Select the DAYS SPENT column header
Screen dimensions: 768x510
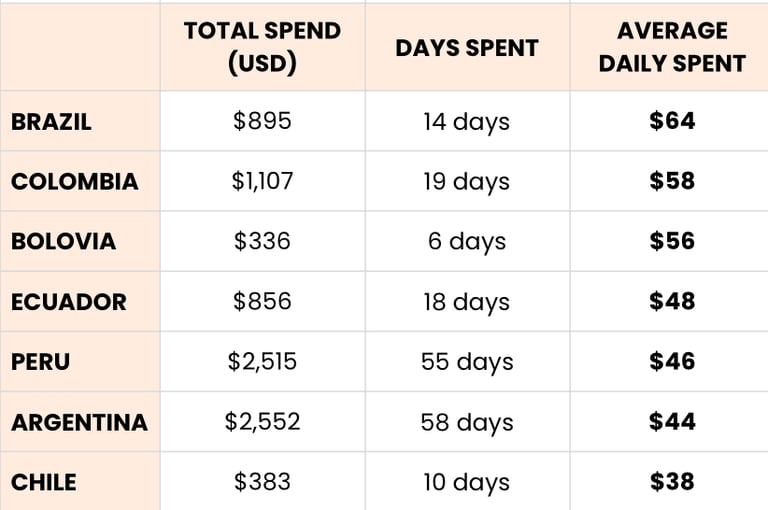click(467, 47)
